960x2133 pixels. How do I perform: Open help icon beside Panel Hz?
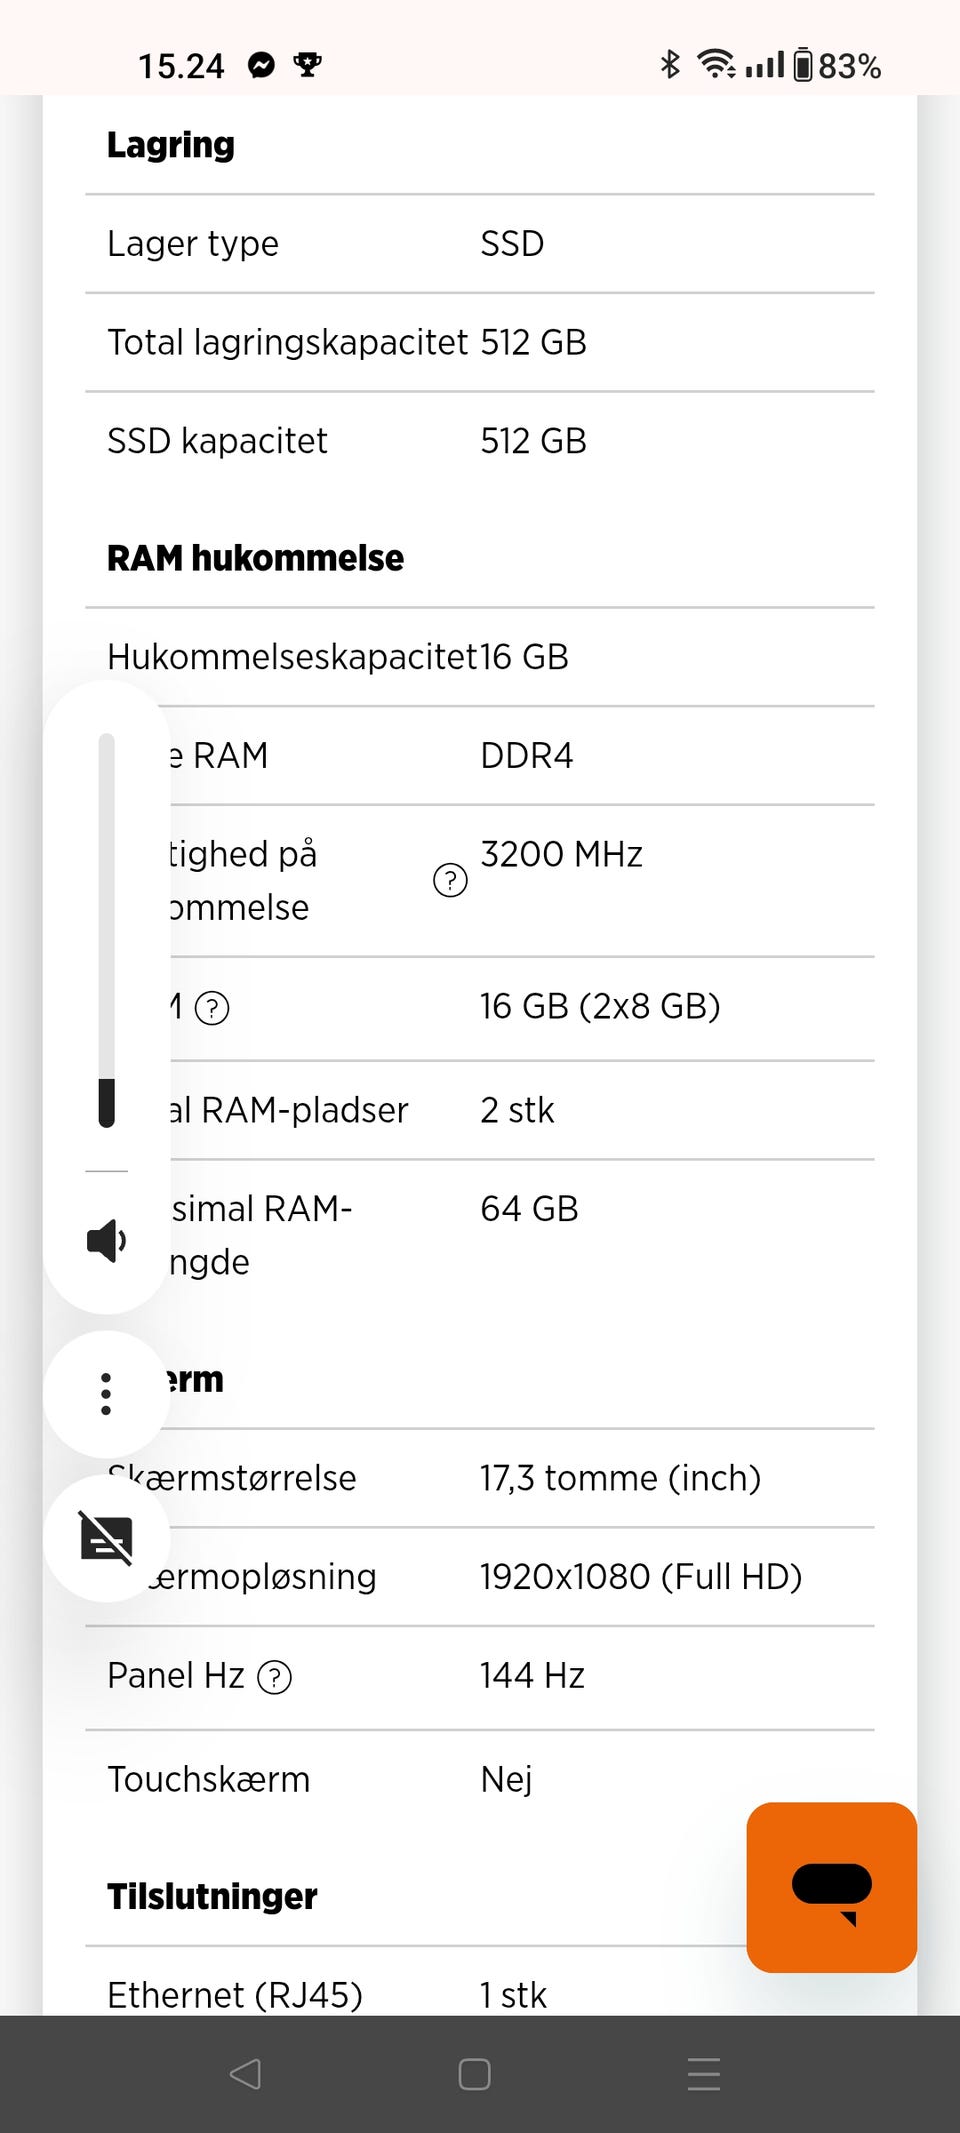click(274, 1677)
